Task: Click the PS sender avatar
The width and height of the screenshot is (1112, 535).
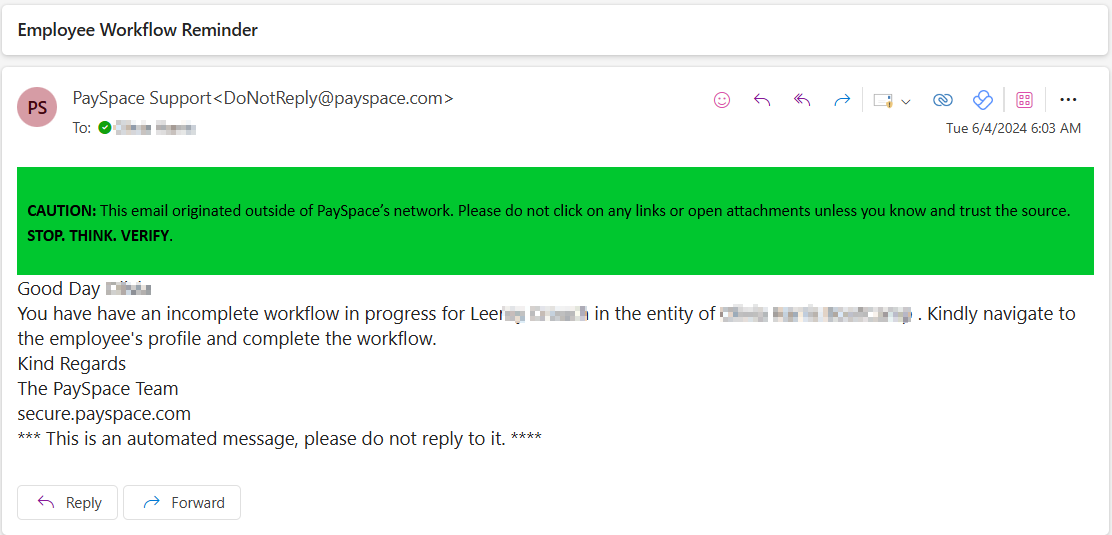Action: tap(37, 108)
